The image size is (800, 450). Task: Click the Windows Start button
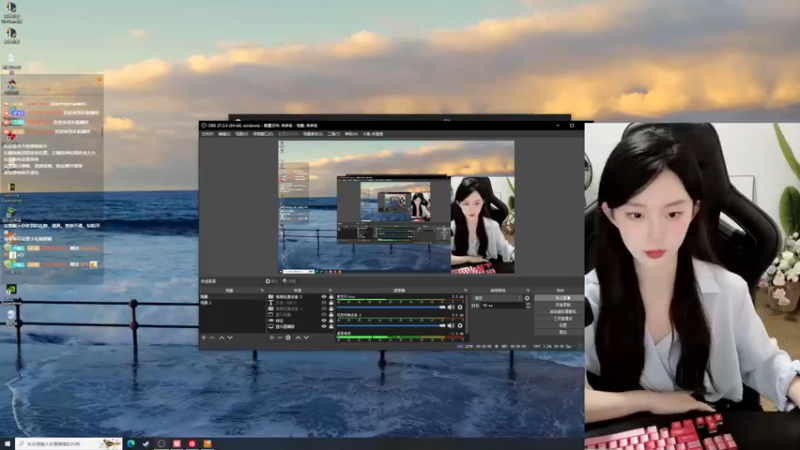pos(7,444)
